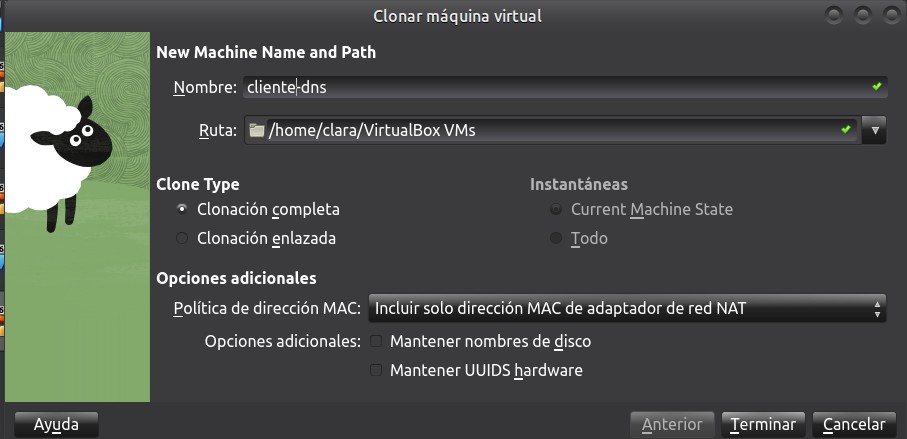Click the green checkmark in Nombre field

pos(876,87)
